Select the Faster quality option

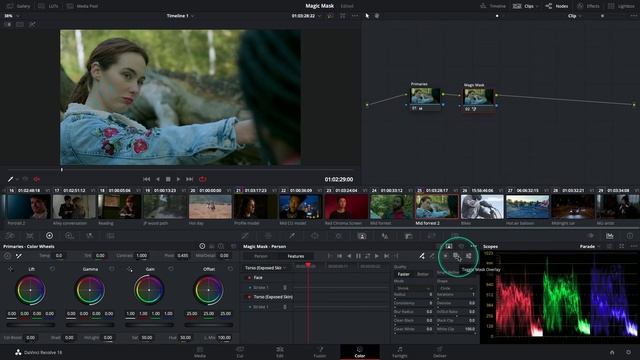coord(404,274)
